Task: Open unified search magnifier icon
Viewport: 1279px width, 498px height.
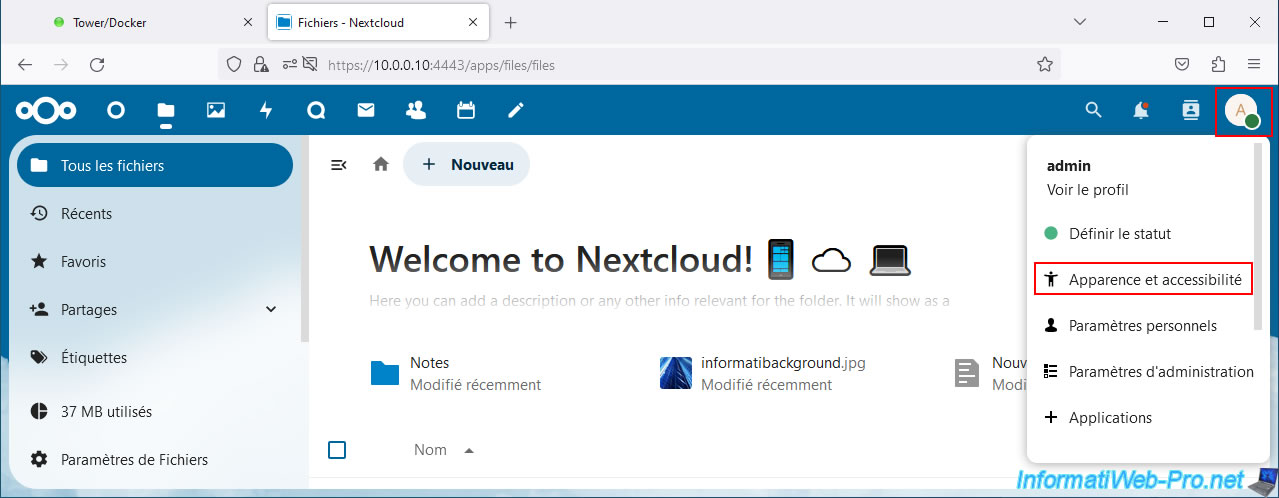Action: point(1093,111)
